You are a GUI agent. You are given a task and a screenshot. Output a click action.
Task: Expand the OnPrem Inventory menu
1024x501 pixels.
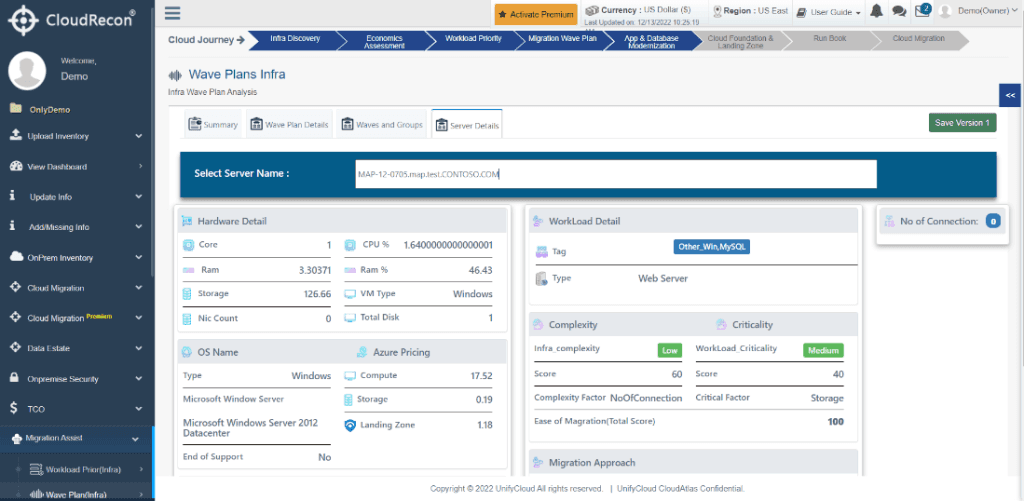click(x=138, y=257)
